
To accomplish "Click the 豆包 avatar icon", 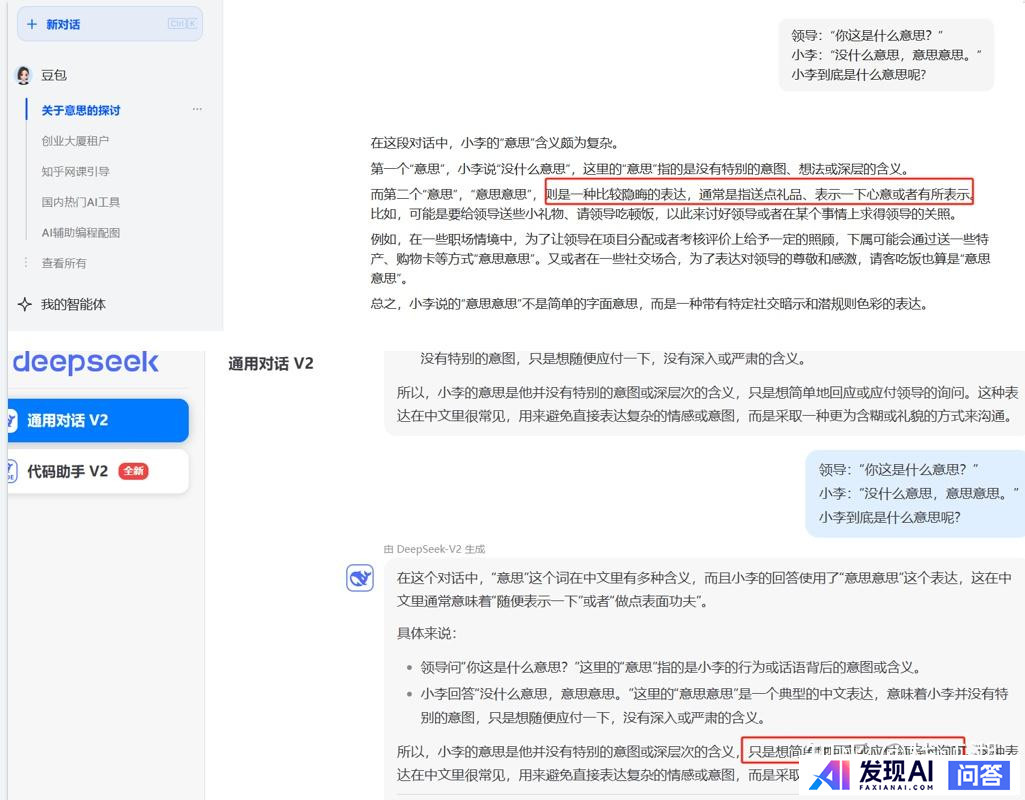I will pos(24,75).
